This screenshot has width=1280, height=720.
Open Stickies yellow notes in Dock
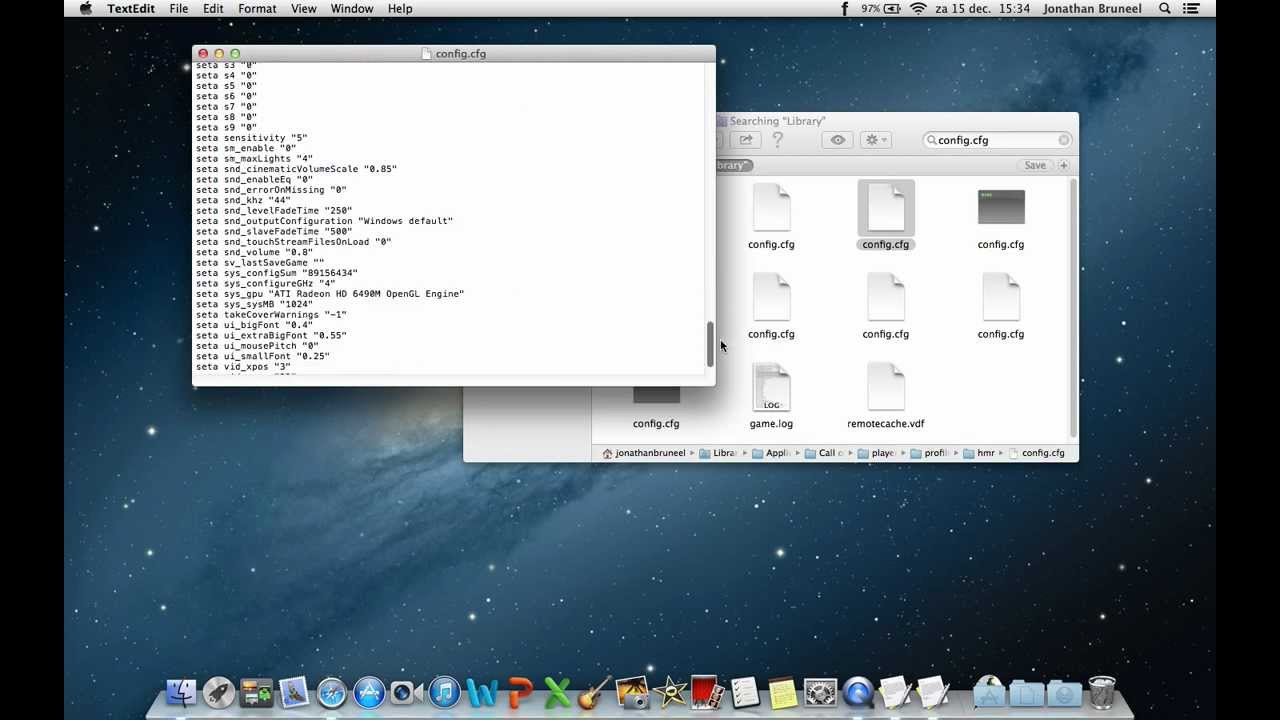click(782, 692)
